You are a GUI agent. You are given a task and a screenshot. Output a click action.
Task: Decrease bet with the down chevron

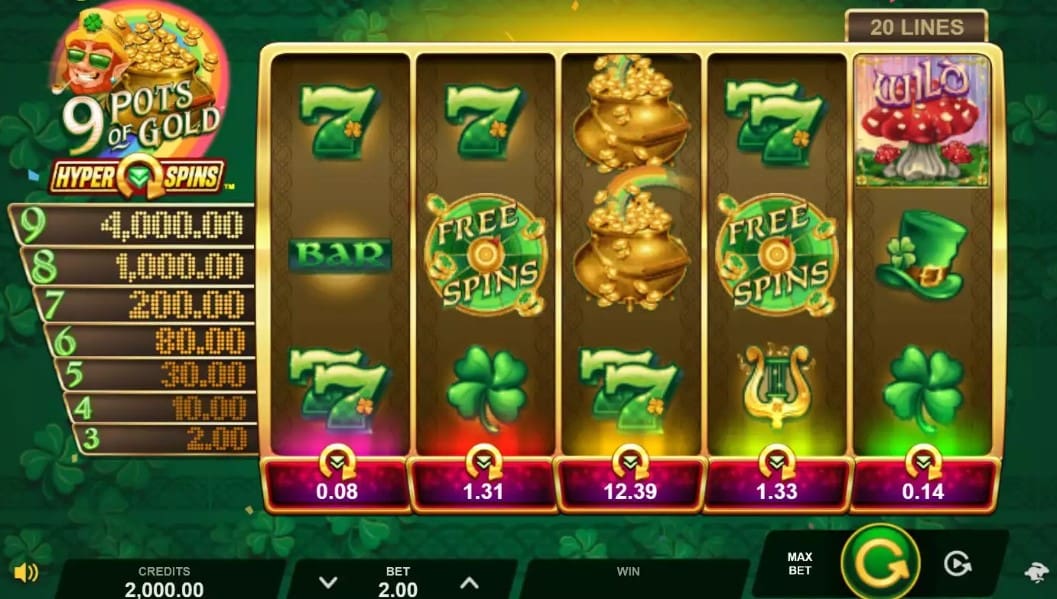328,582
